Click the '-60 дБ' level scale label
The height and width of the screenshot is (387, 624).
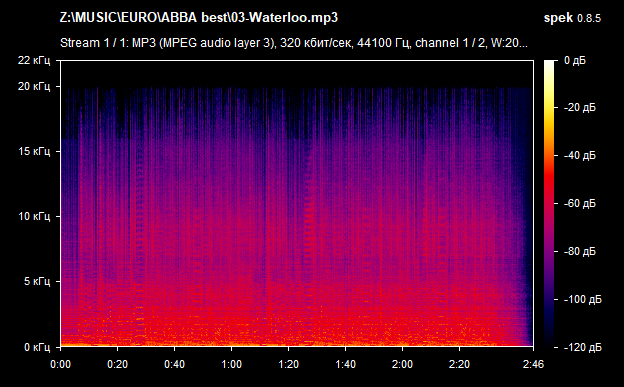tap(579, 203)
